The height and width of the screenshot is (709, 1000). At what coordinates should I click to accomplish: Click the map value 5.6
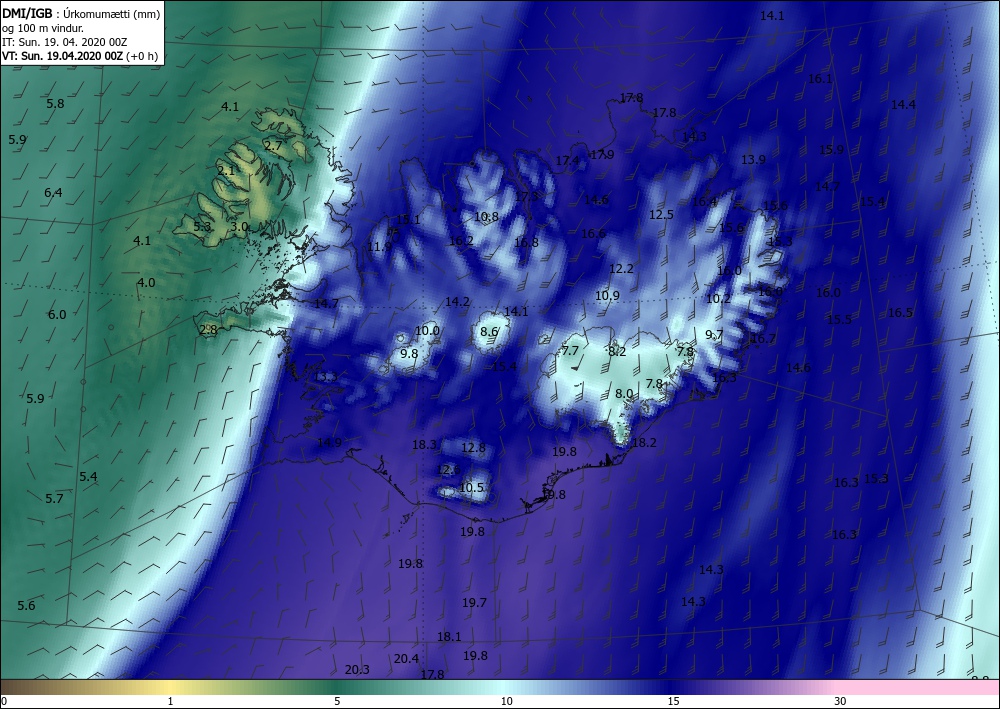point(26,605)
